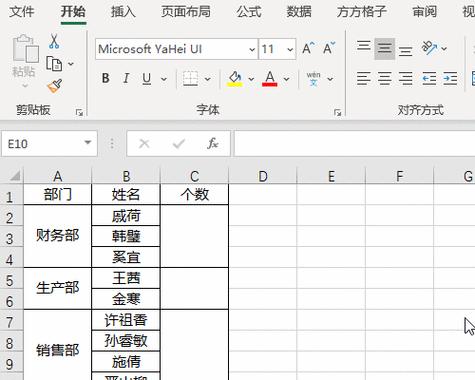Expand border options dropdown
This screenshot has height=380, width=475.
tap(207, 79)
